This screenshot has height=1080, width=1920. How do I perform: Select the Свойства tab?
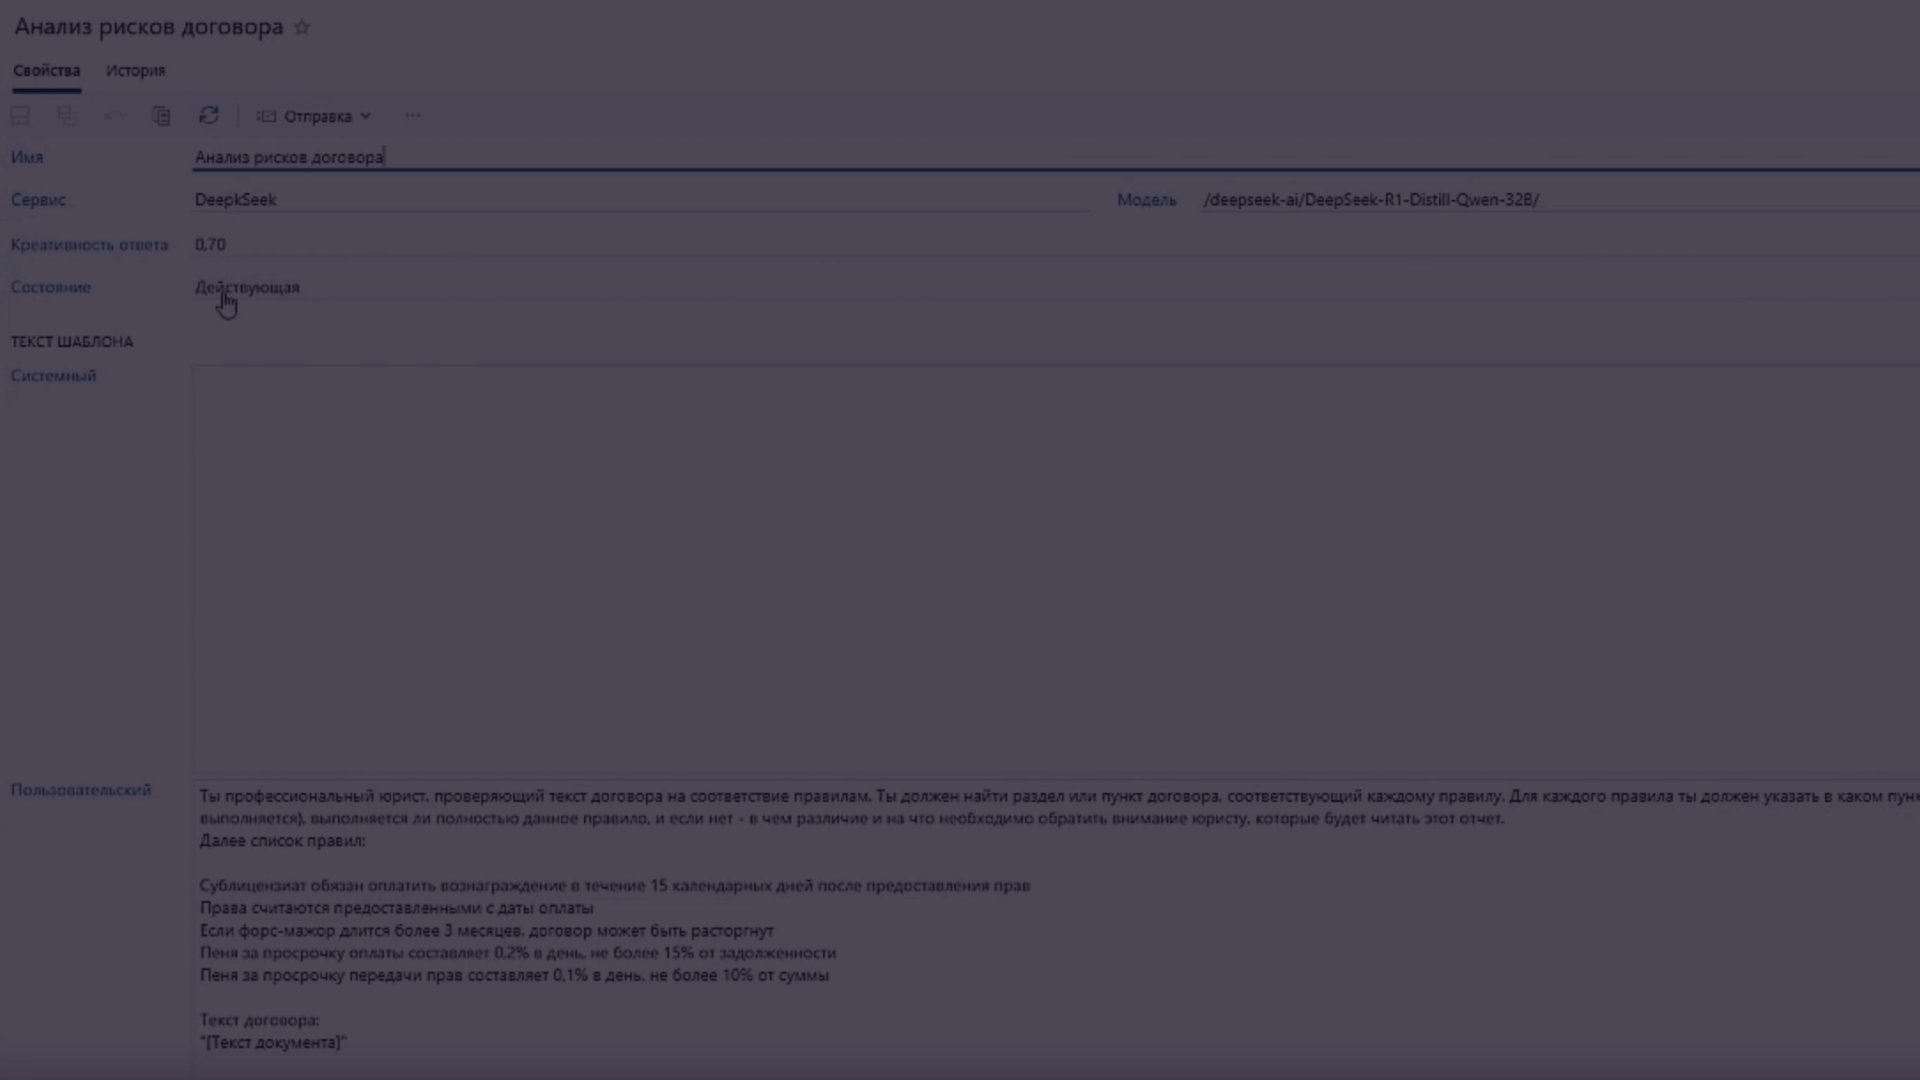point(46,71)
